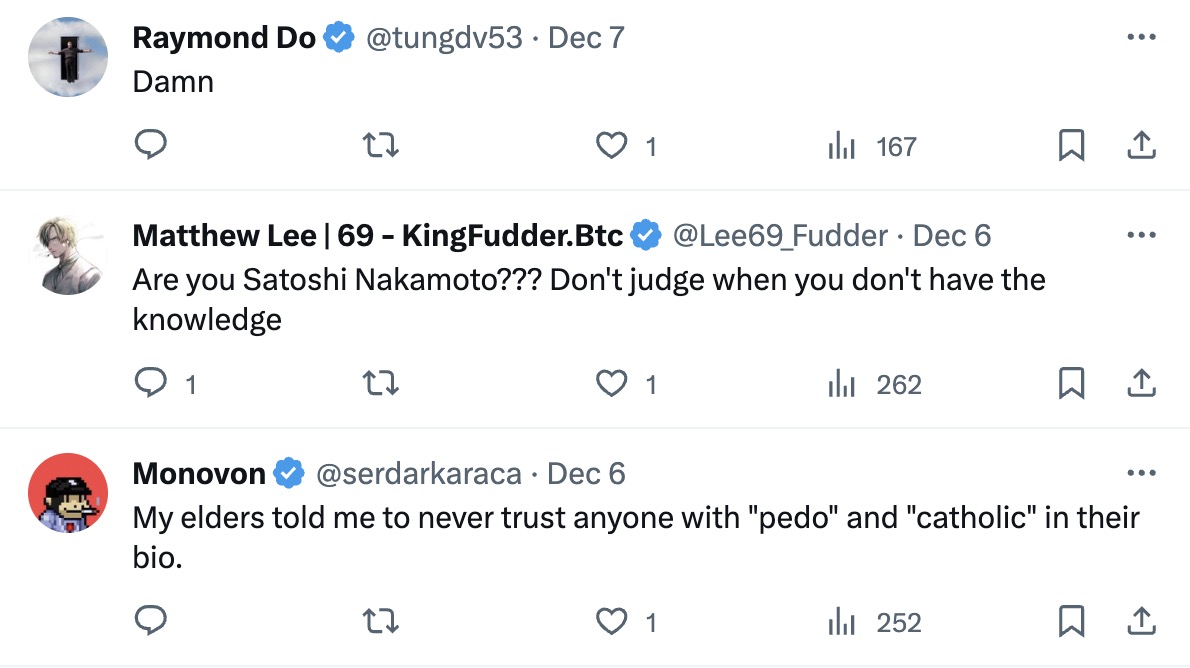Reply to Raymond Do's "Damn" tweet
Viewport: 1190px width, 668px height.
(x=150, y=147)
